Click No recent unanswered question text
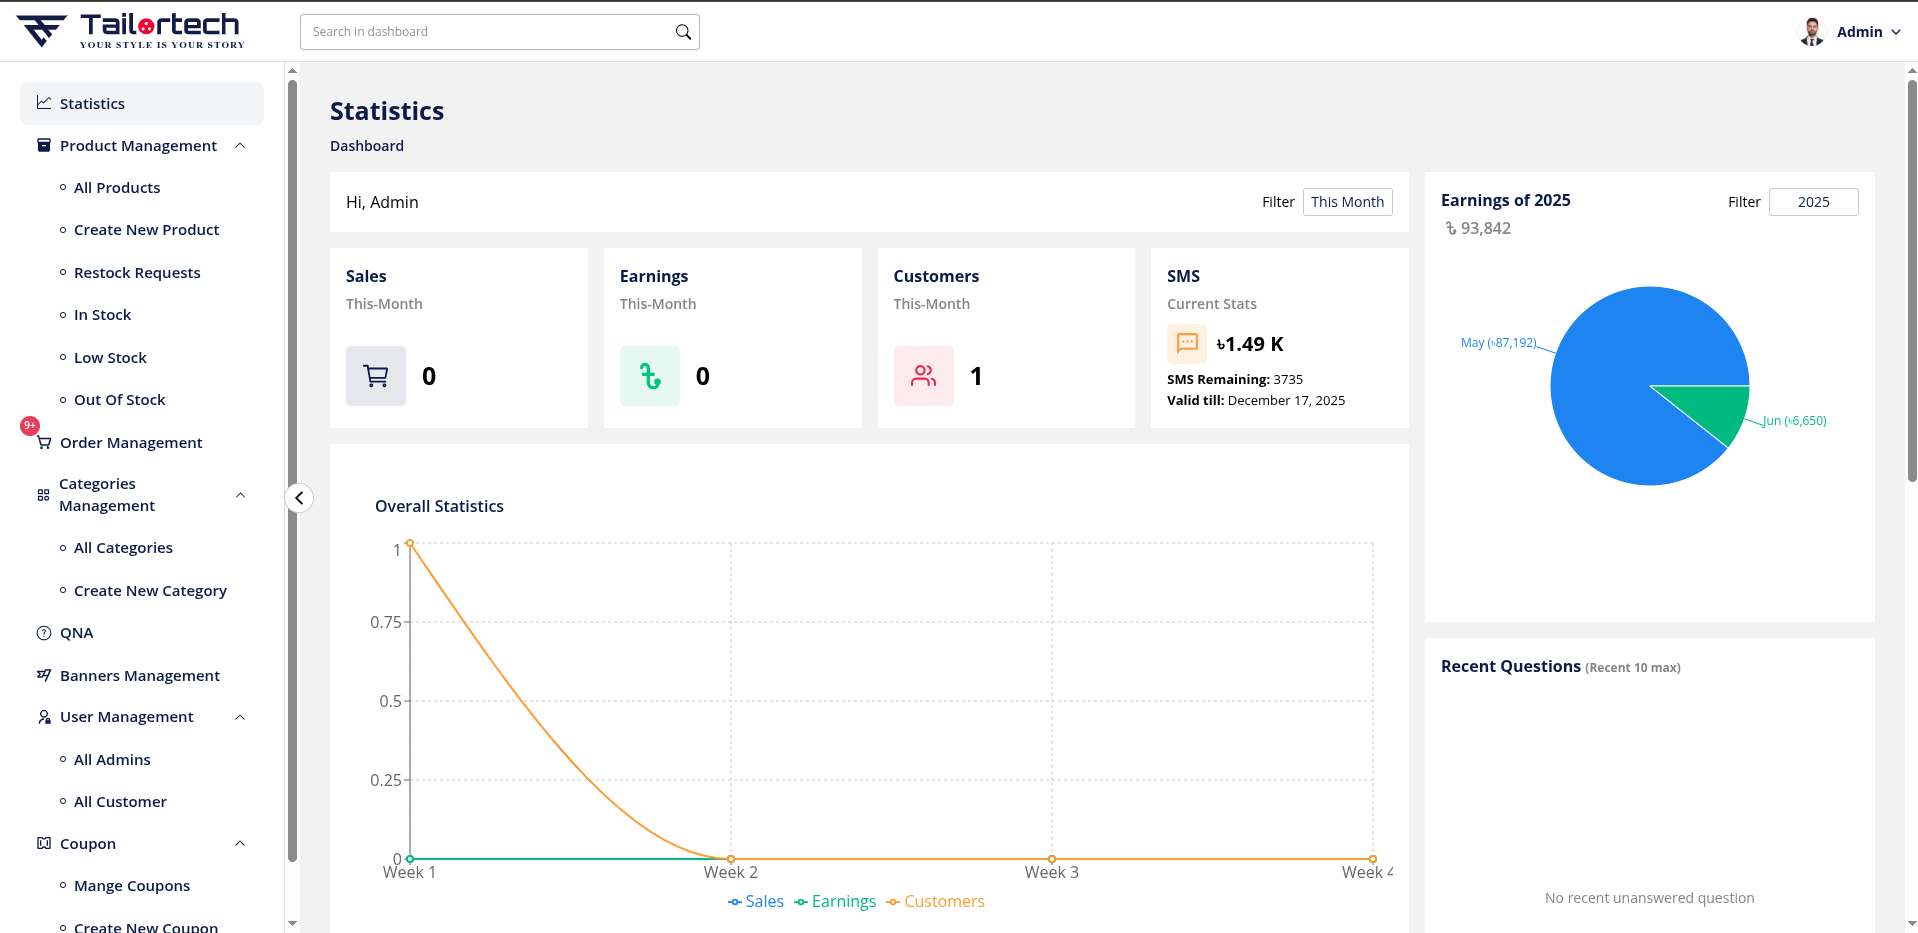 1649,898
